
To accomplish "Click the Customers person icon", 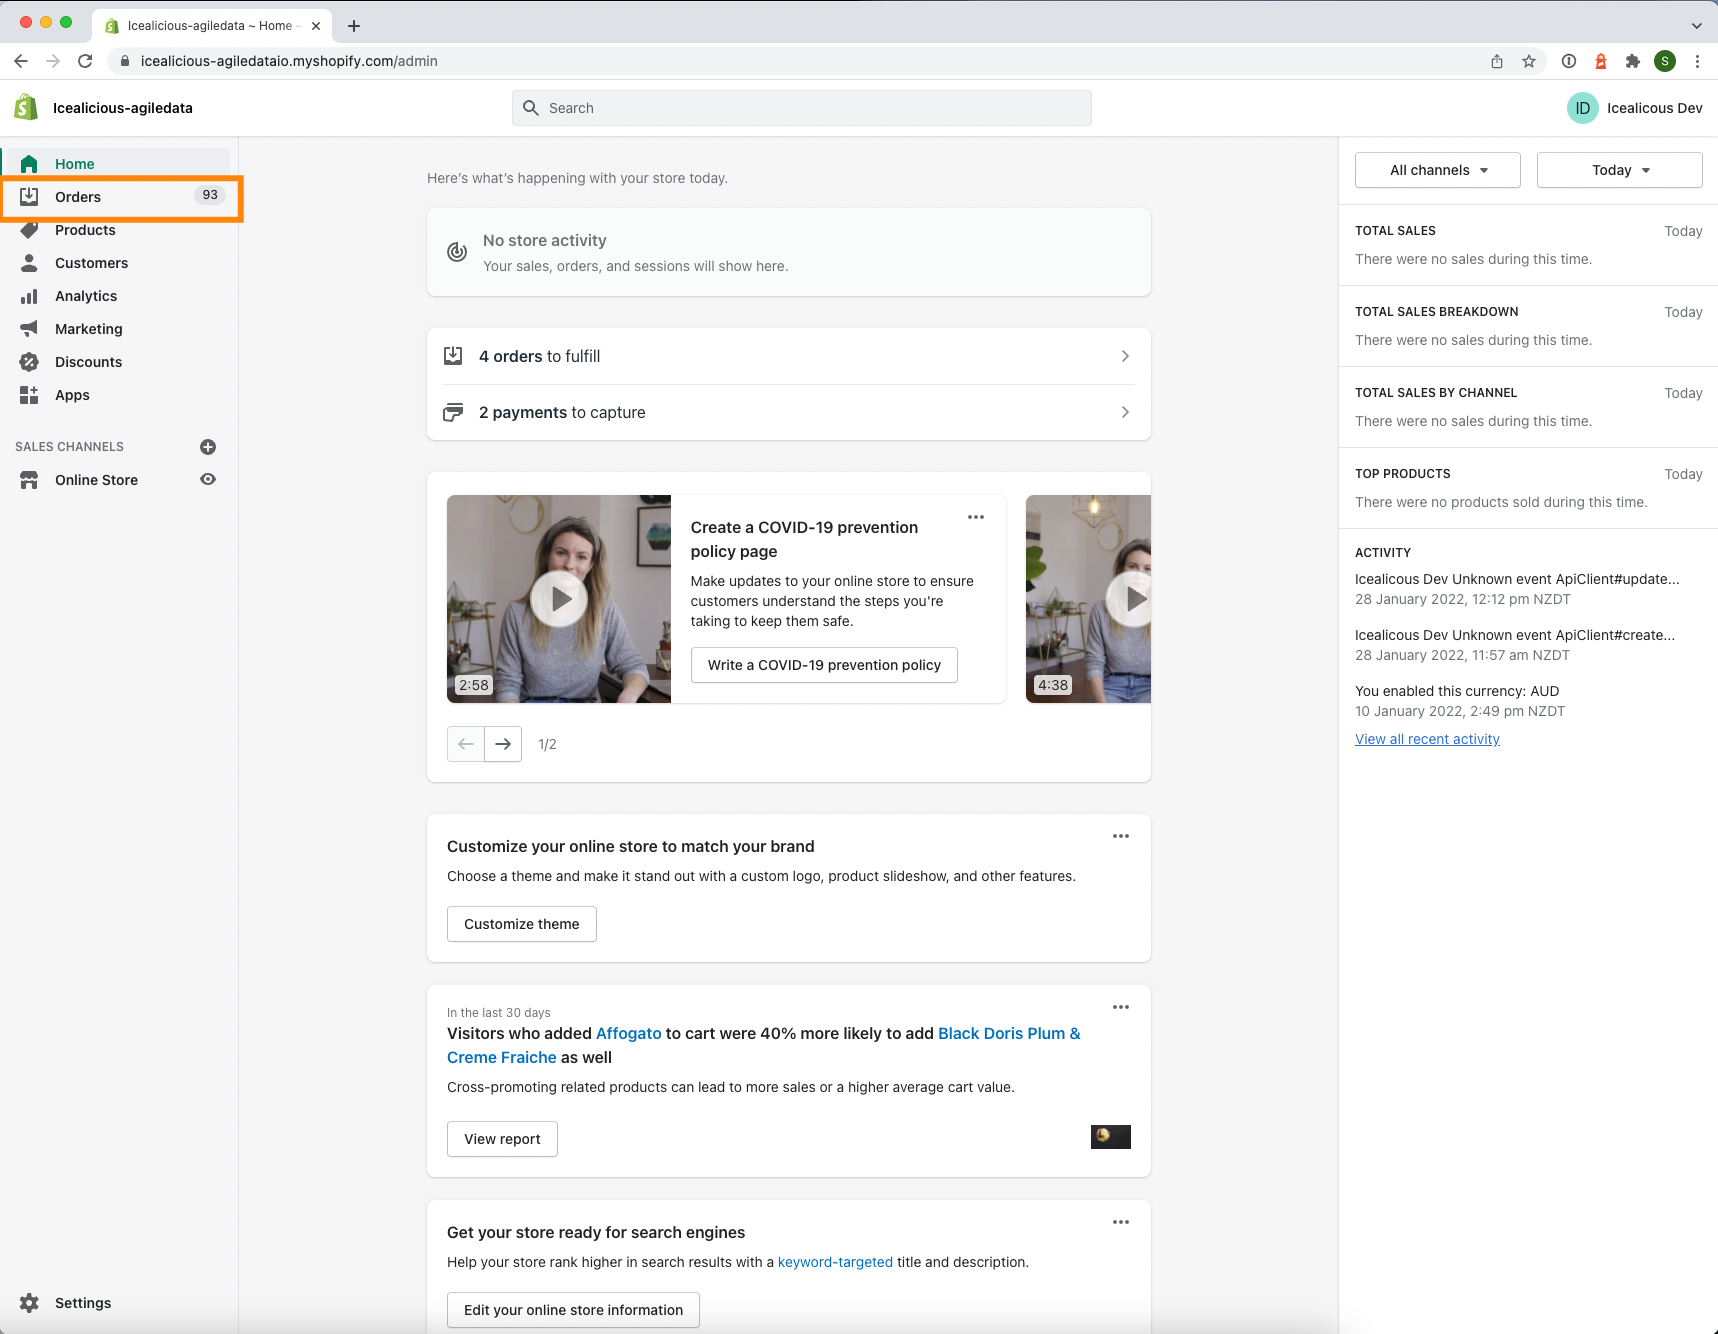I will pyautogui.click(x=29, y=263).
